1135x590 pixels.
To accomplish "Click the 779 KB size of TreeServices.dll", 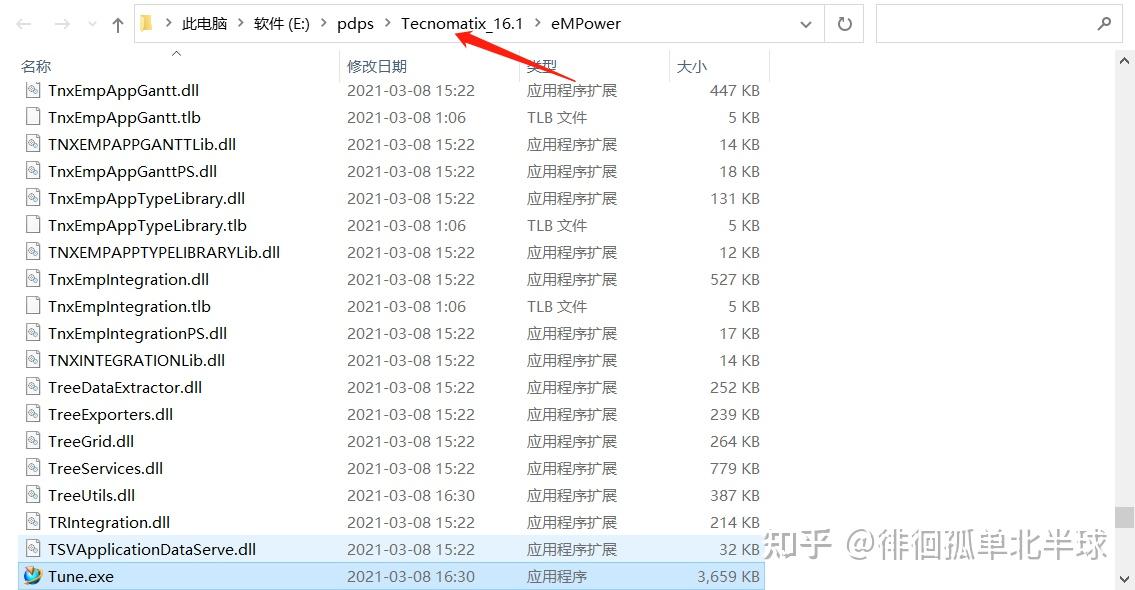I will pyautogui.click(x=735, y=469).
